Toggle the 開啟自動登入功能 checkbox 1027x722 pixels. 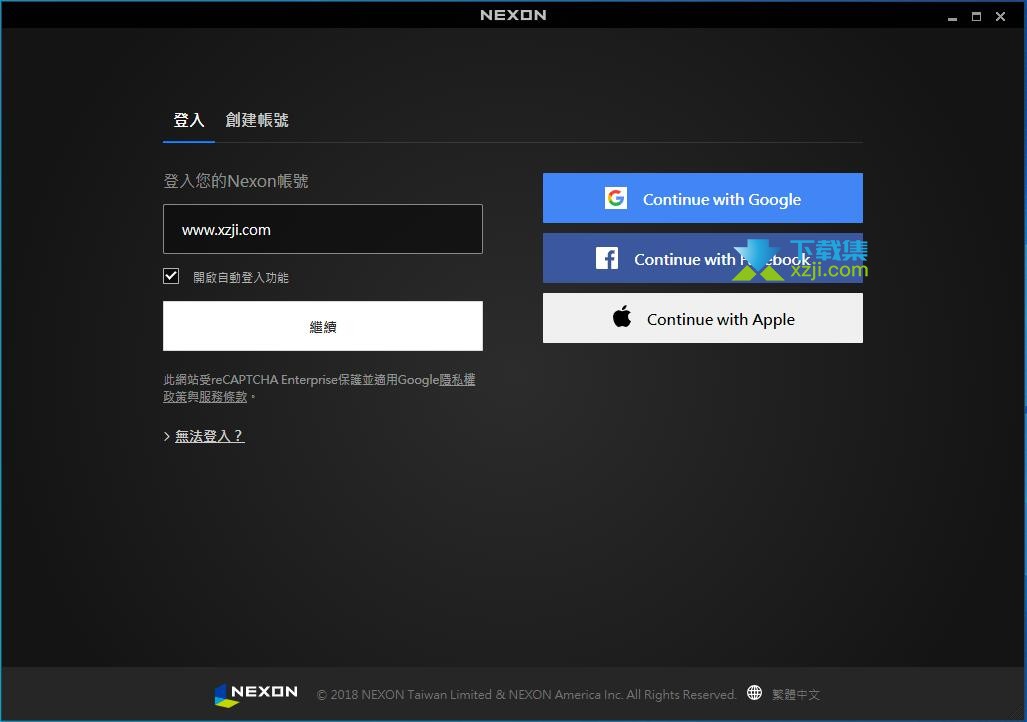coord(171,276)
